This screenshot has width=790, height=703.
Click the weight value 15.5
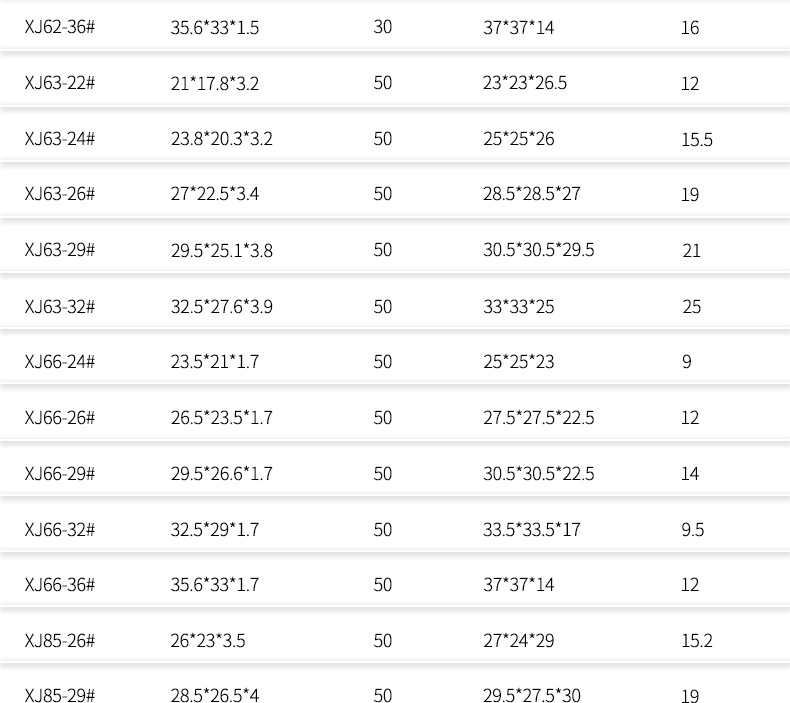point(696,140)
